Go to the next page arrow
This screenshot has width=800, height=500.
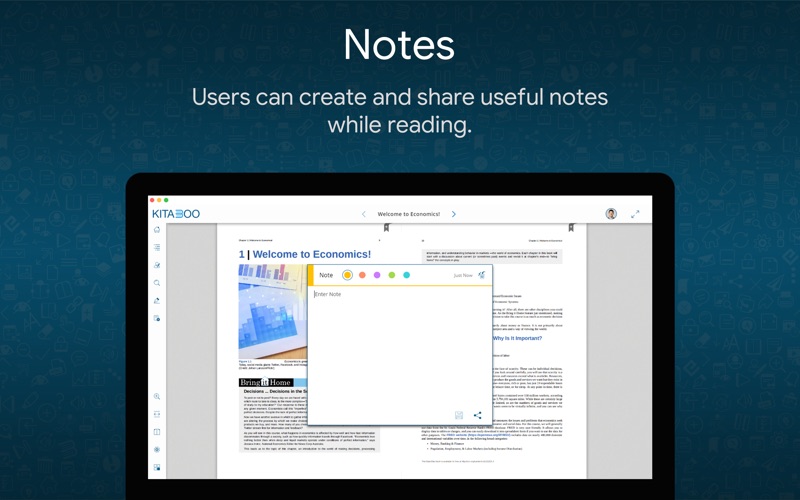click(x=454, y=214)
